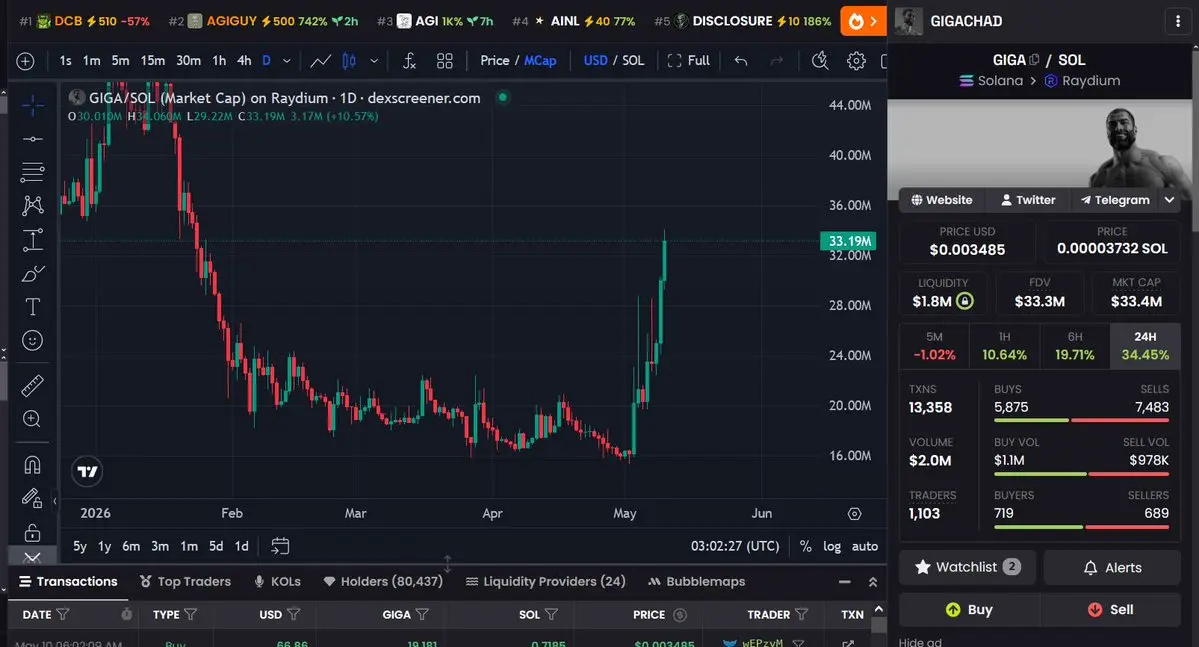Select the 5M stats period
1199x647 pixels.
[x=934, y=346]
